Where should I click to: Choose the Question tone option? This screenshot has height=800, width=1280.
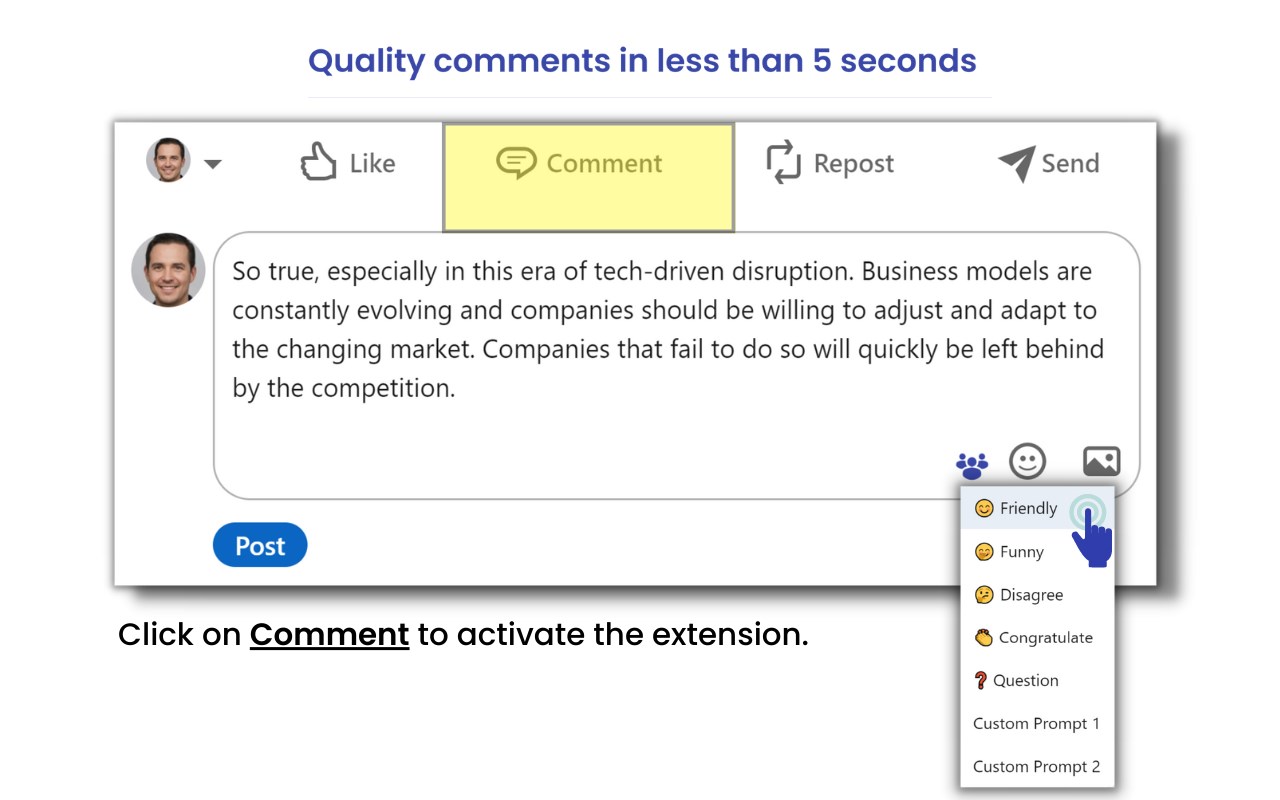click(1017, 681)
